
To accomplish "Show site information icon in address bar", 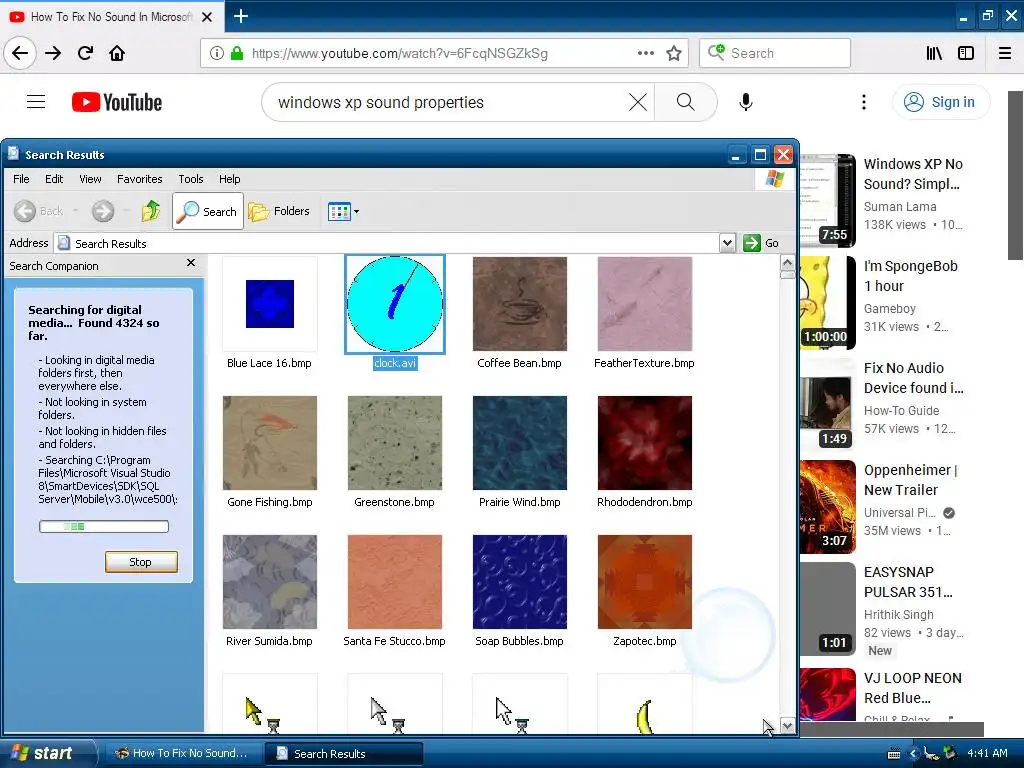I will coord(217,53).
